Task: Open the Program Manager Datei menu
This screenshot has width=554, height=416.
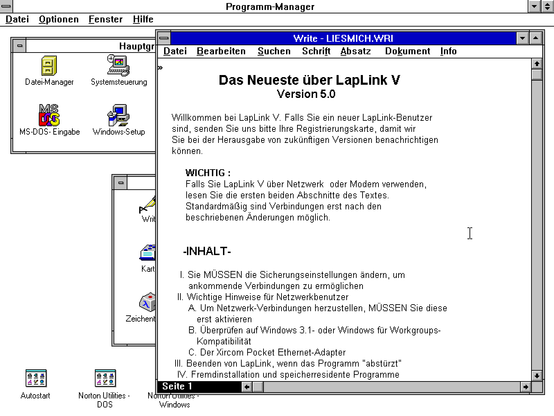Action: tap(17, 19)
